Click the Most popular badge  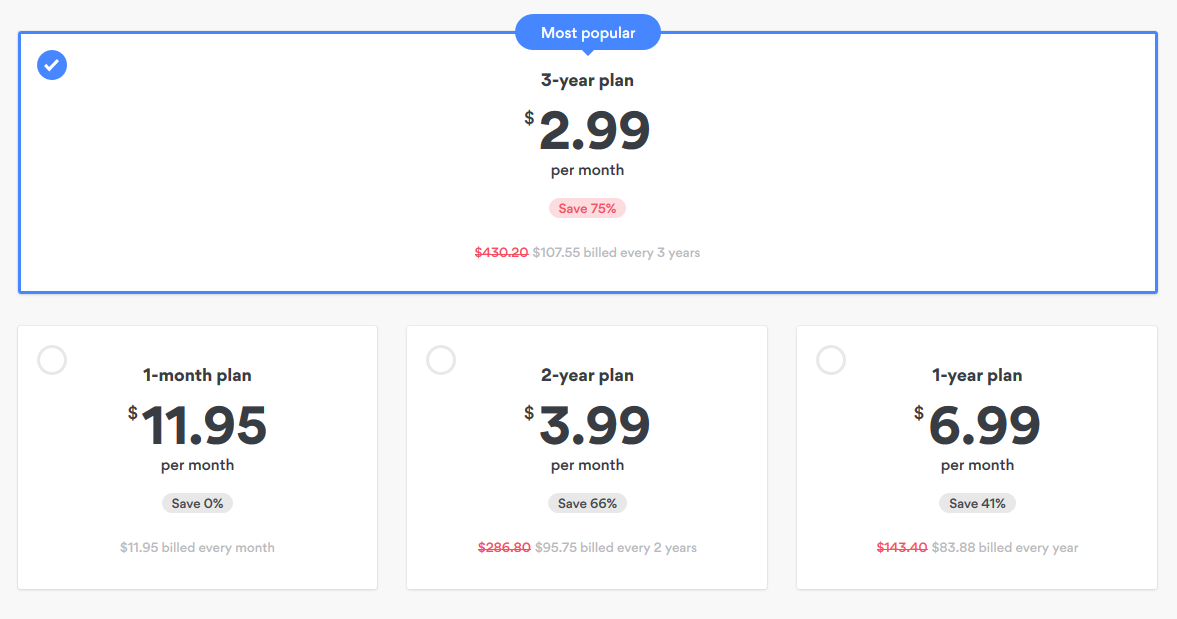point(588,33)
